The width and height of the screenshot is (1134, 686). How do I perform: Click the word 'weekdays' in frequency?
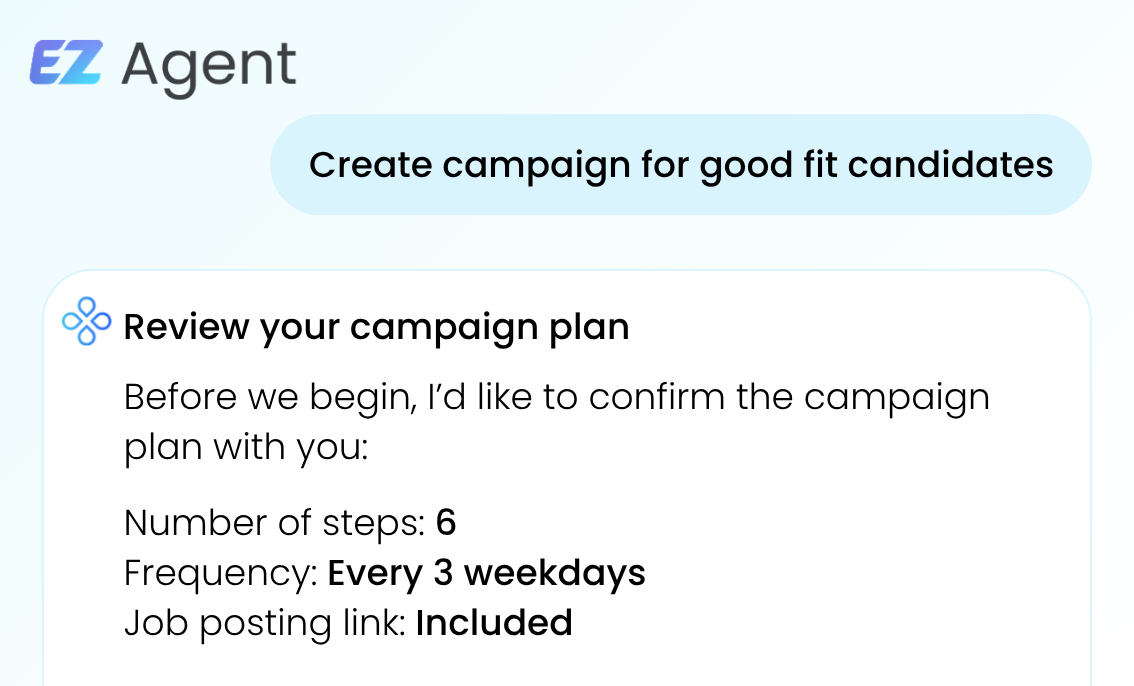click(555, 574)
